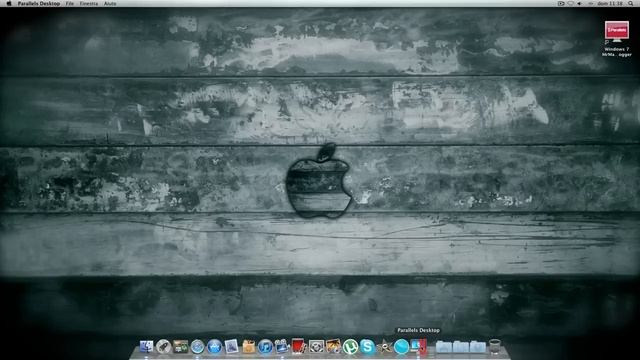Open the Parallels Desktop application menu
Viewport: 640px width, 360px height.
(x=39, y=3)
